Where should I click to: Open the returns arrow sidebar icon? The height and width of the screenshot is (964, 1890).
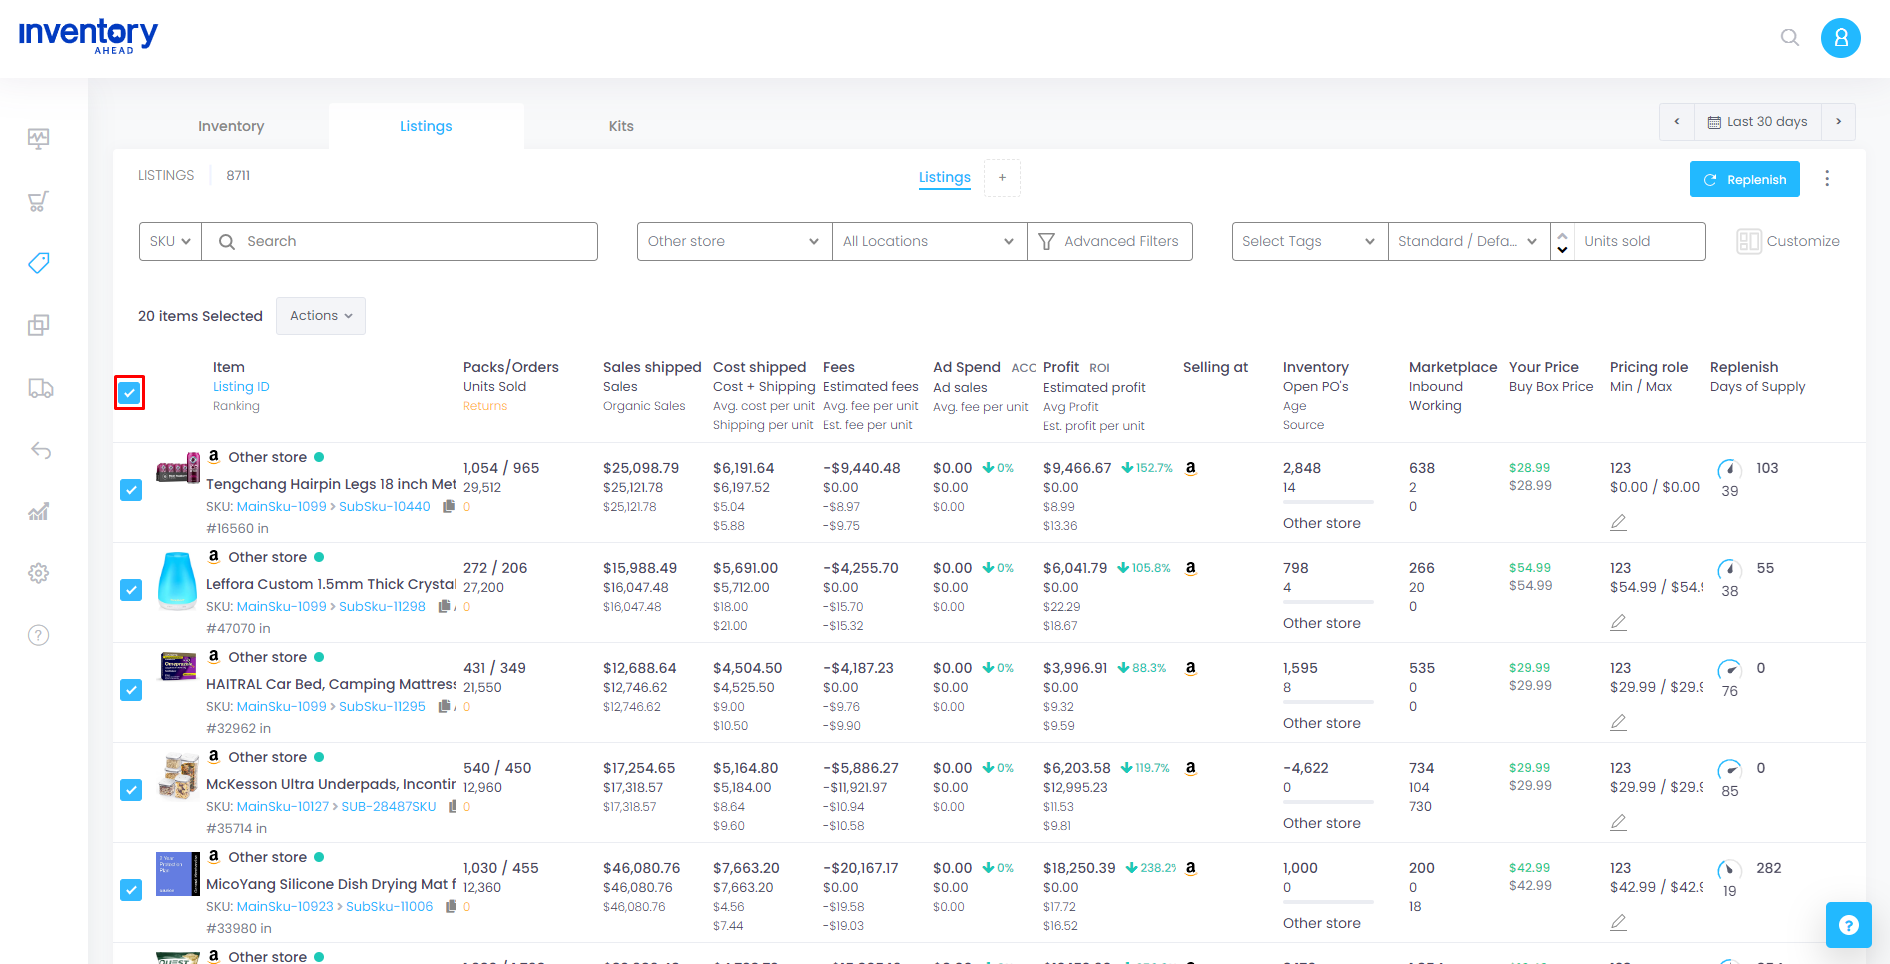pos(40,450)
